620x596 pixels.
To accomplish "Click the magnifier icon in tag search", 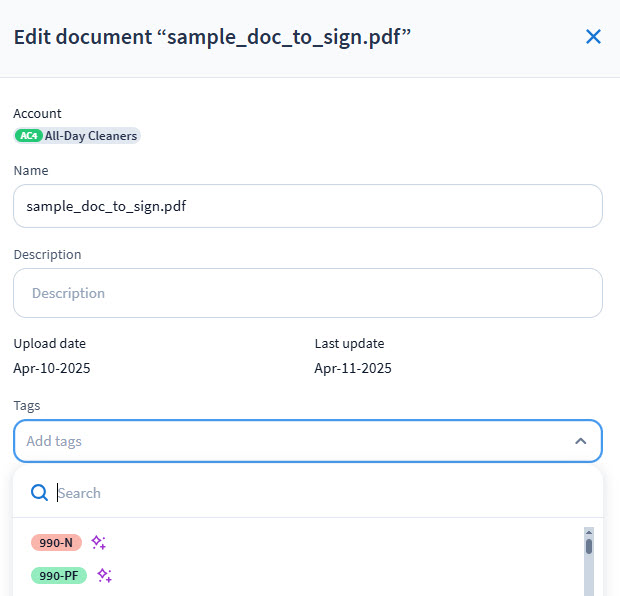I will pyautogui.click(x=39, y=493).
